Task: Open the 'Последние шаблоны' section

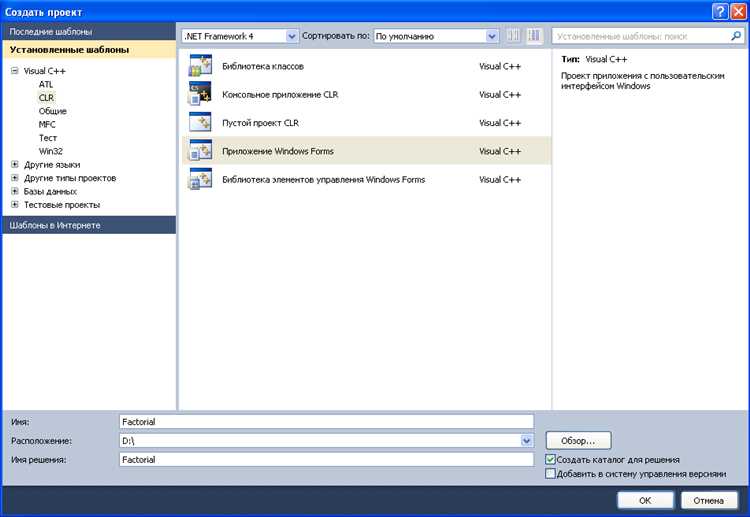Action: [x=89, y=32]
